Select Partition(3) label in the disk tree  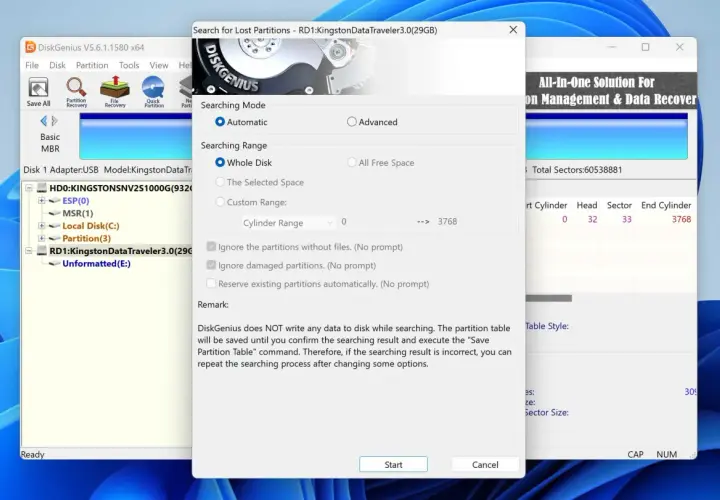tap(86, 238)
